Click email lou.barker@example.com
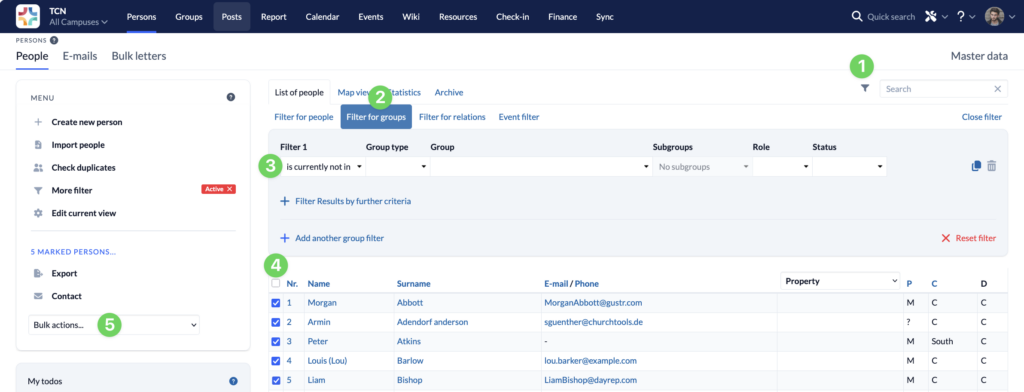The height and width of the screenshot is (392, 1024). [590, 361]
